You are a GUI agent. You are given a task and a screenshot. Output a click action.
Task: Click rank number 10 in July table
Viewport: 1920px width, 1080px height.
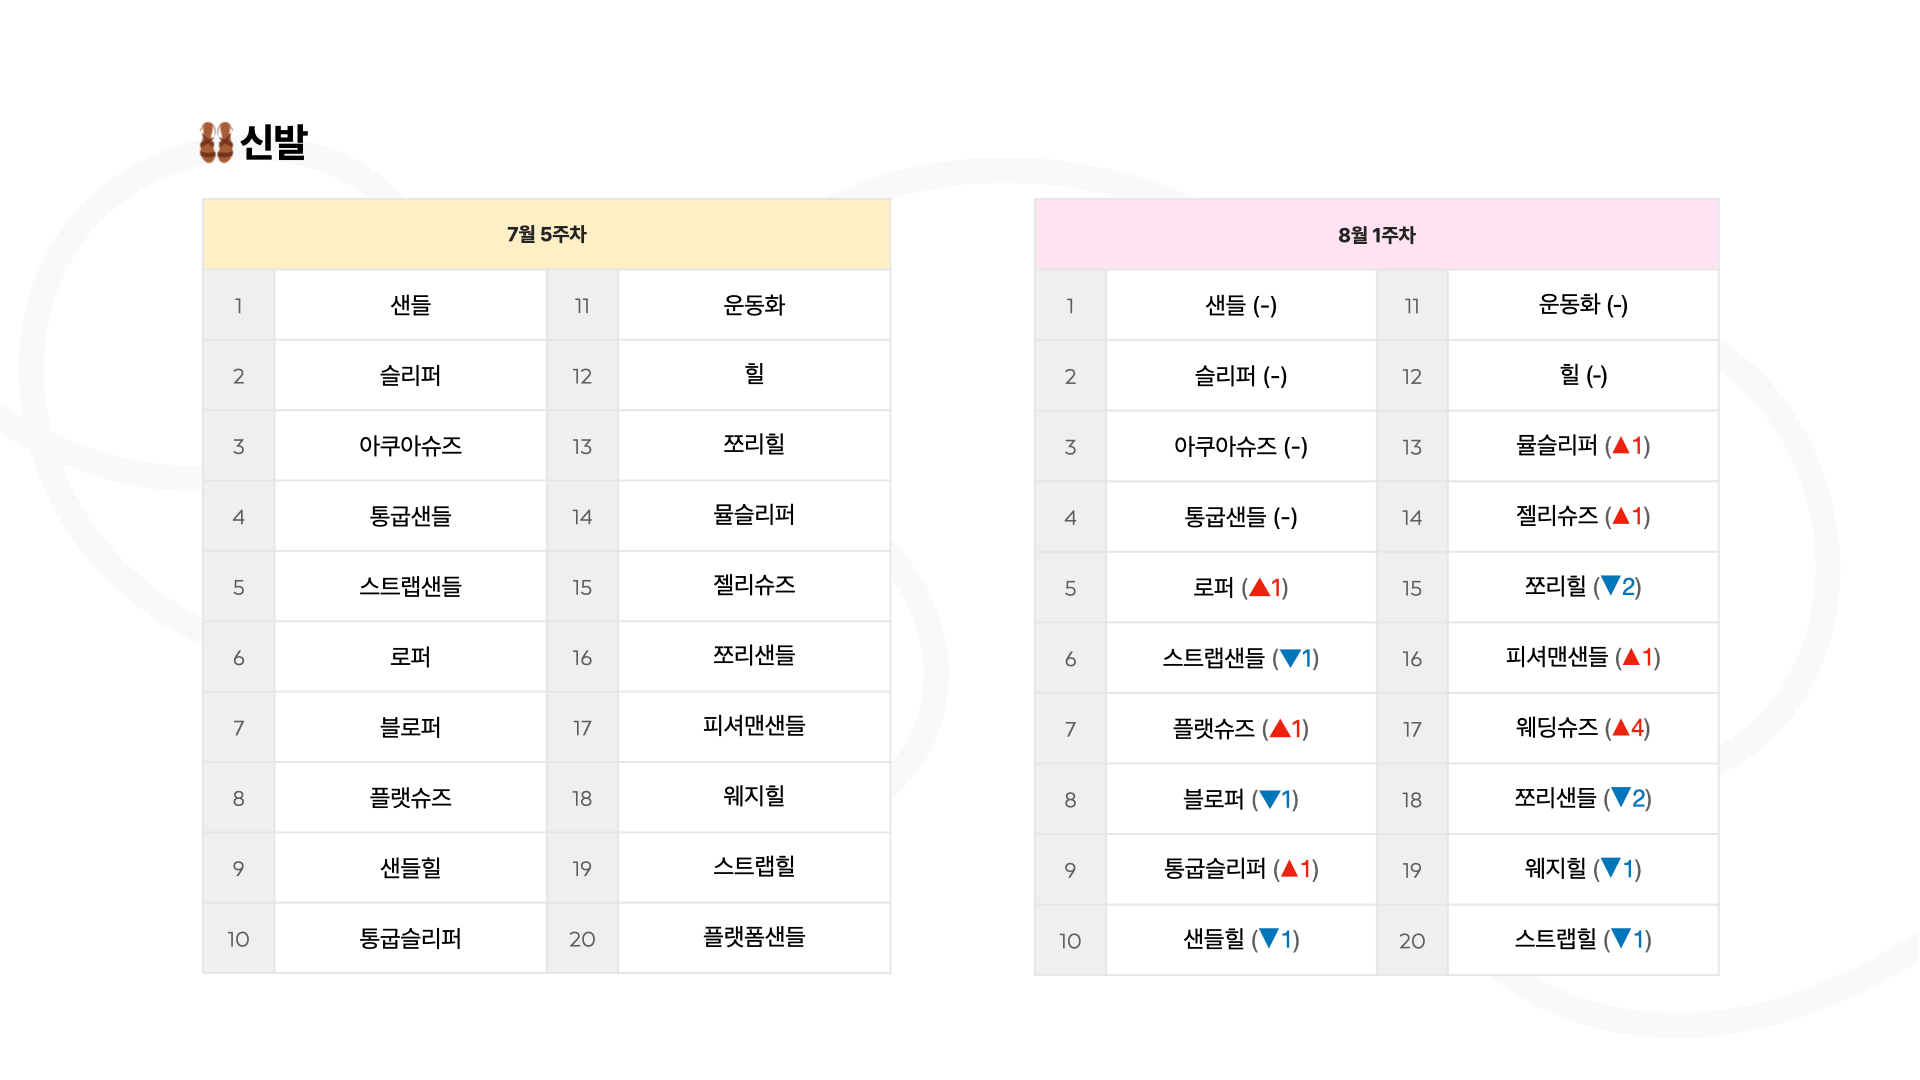[x=238, y=939]
